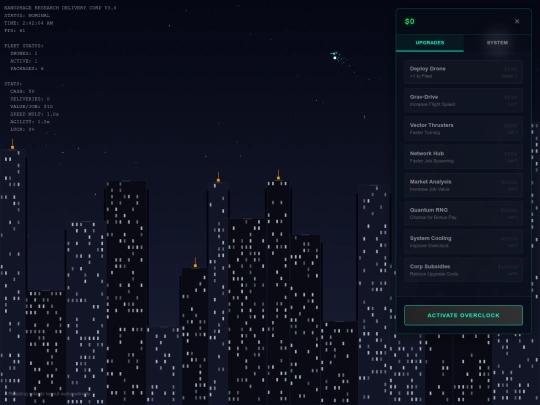Open the System tab
The height and width of the screenshot is (405, 540).
point(497,43)
